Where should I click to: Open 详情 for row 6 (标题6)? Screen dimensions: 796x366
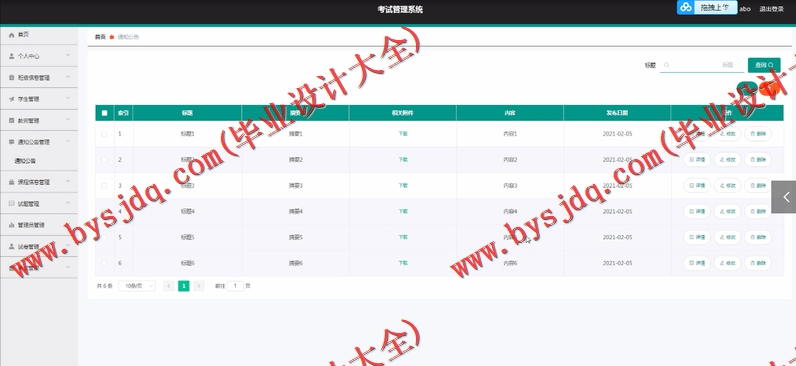pos(696,263)
